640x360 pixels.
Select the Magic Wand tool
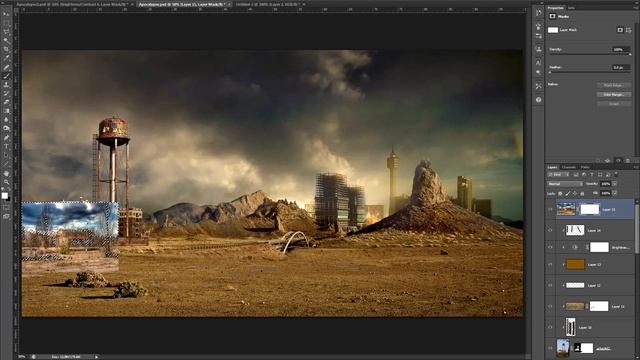6,40
